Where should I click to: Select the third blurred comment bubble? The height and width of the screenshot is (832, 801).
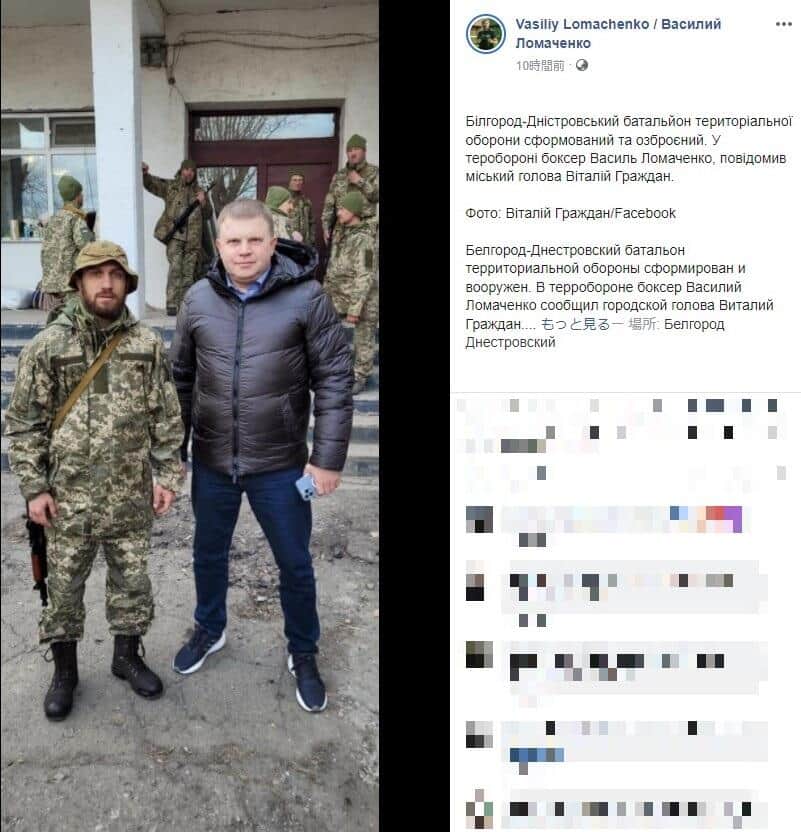coord(634,668)
